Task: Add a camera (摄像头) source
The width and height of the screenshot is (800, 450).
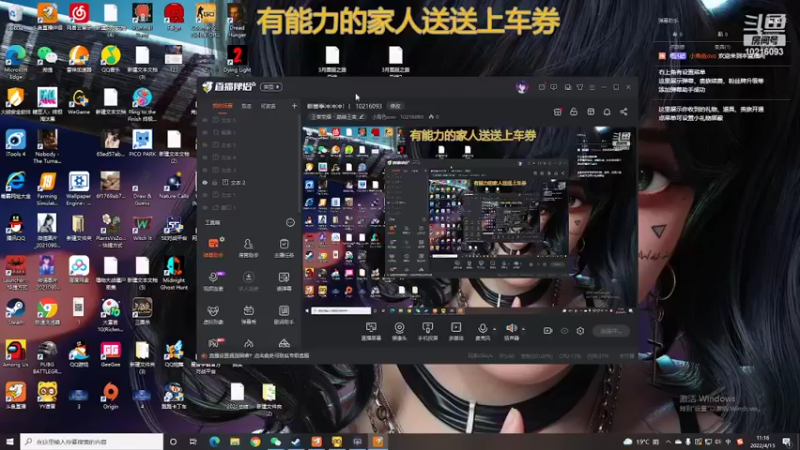Action: (x=399, y=331)
